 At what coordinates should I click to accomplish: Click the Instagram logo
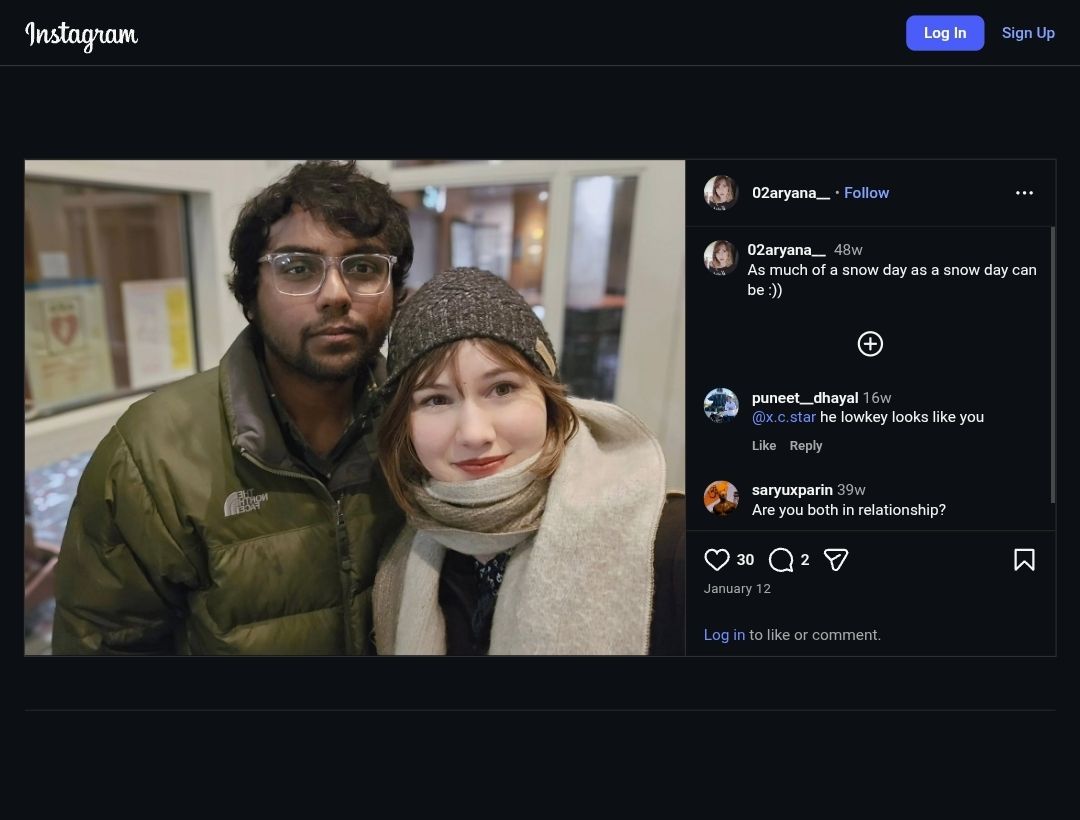[81, 34]
